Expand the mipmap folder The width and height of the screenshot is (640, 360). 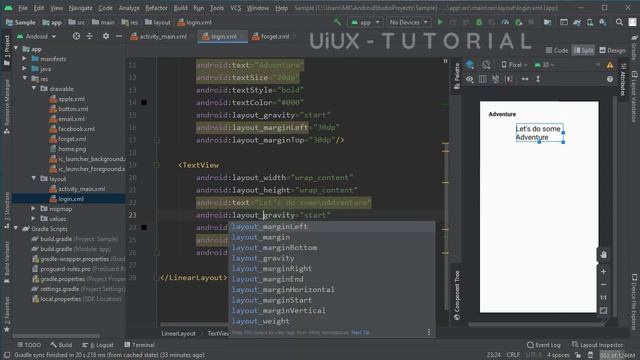[x=34, y=209]
